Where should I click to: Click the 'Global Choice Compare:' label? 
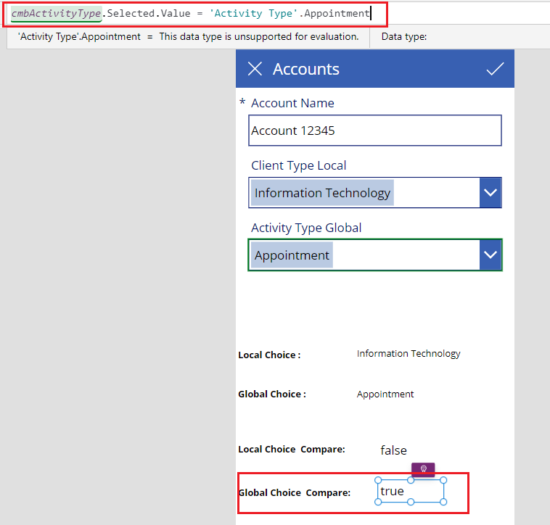pos(294,493)
